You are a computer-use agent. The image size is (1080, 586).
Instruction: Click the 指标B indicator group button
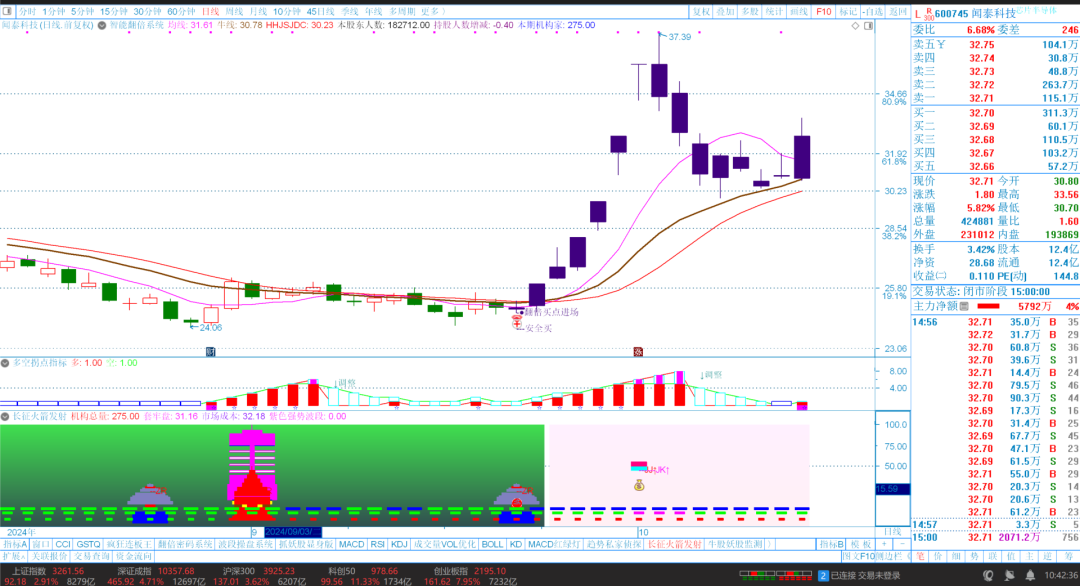pyautogui.click(x=831, y=544)
